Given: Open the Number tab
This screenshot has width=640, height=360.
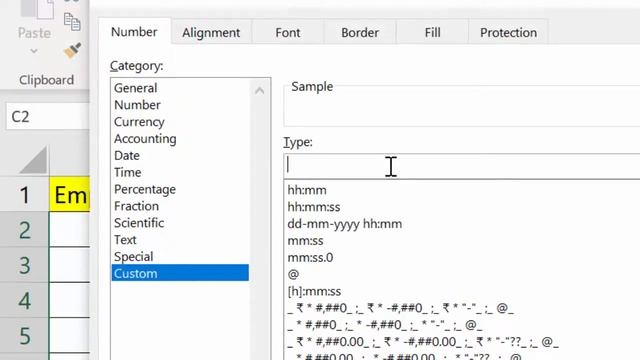Looking at the screenshot, I should [134, 32].
